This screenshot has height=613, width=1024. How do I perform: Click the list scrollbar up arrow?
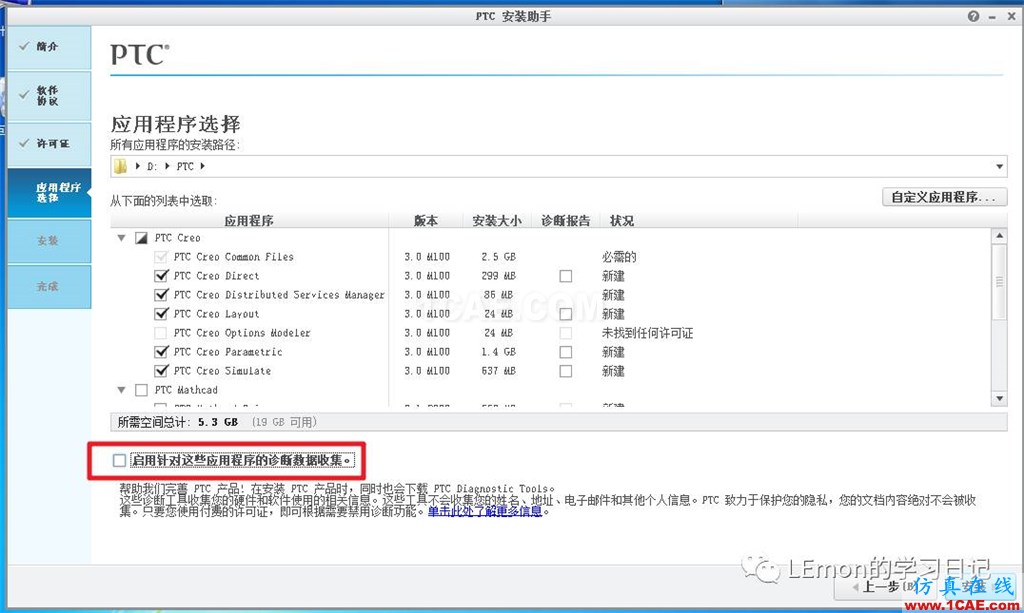click(x=999, y=236)
